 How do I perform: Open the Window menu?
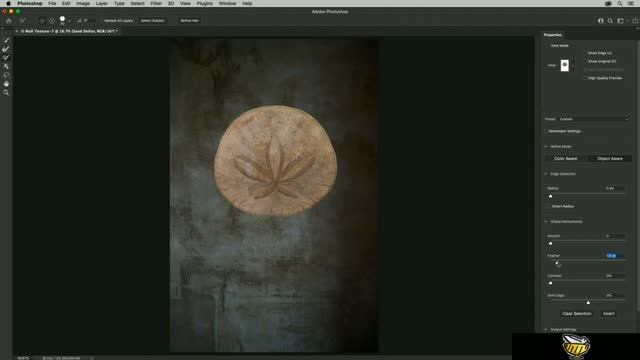point(227,3)
